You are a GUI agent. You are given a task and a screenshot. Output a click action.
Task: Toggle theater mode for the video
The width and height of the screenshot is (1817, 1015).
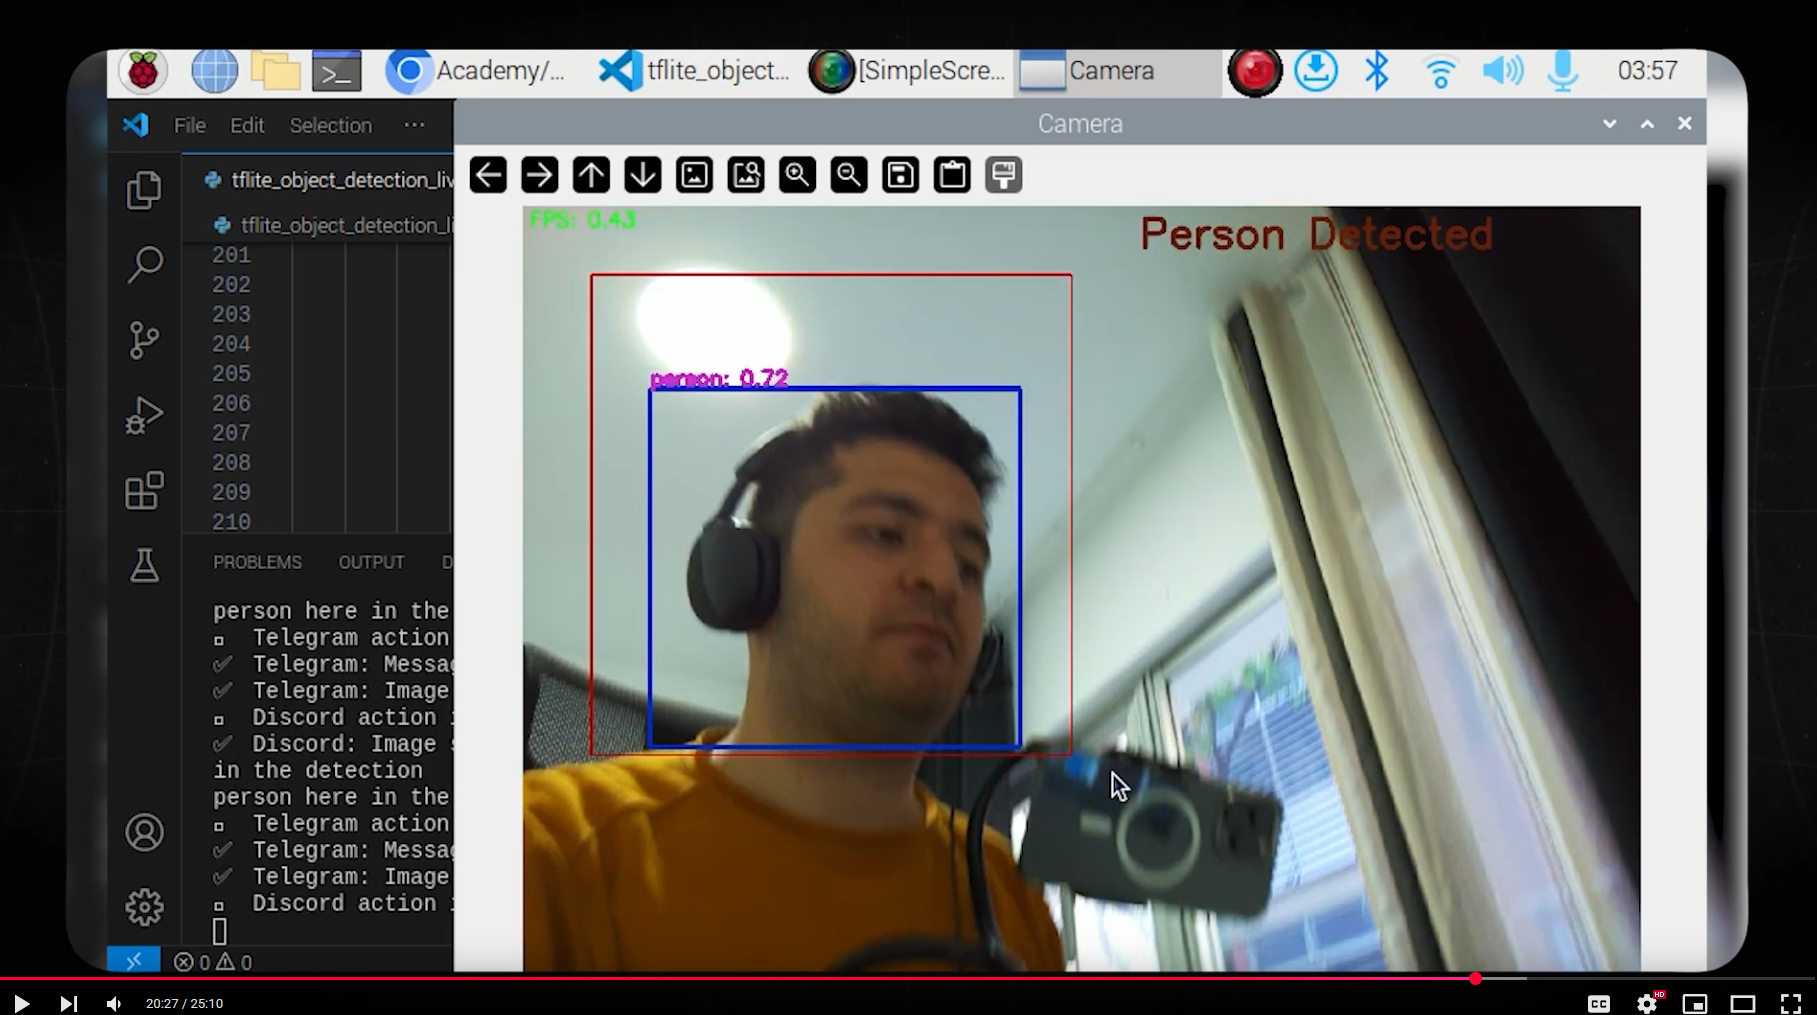[1743, 1003]
